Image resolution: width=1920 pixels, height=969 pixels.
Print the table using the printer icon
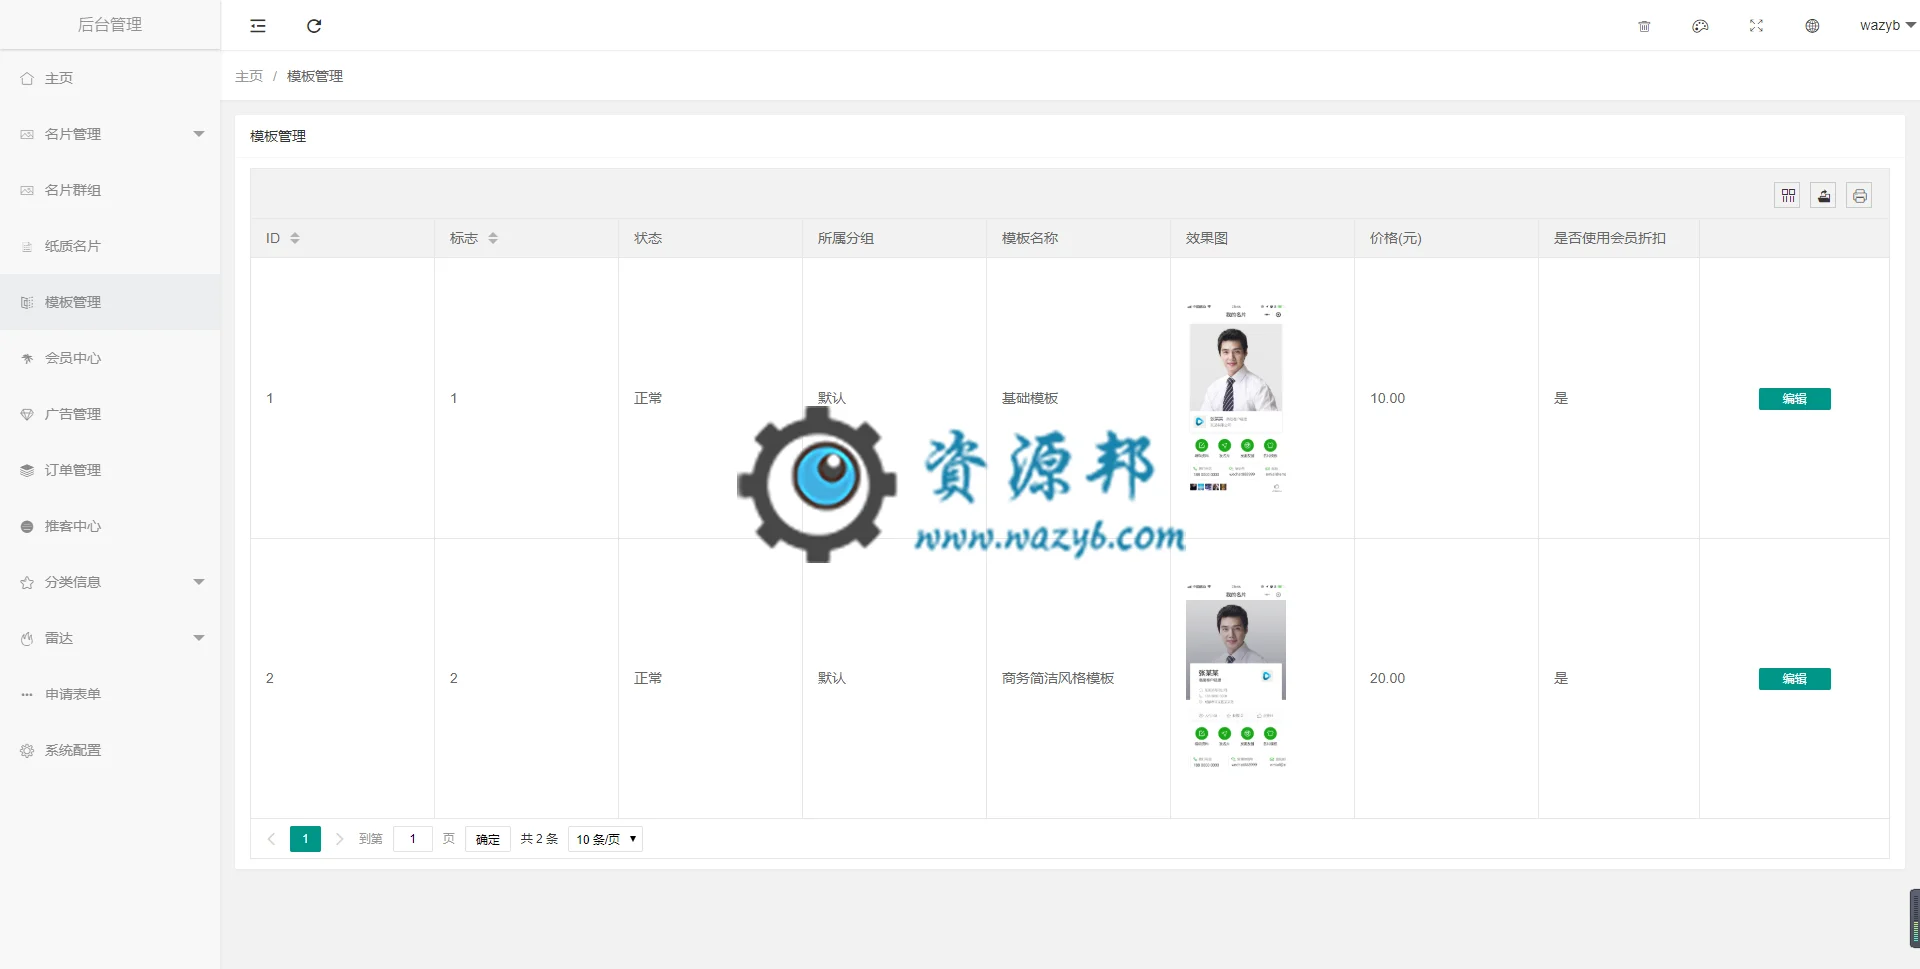pos(1860,196)
